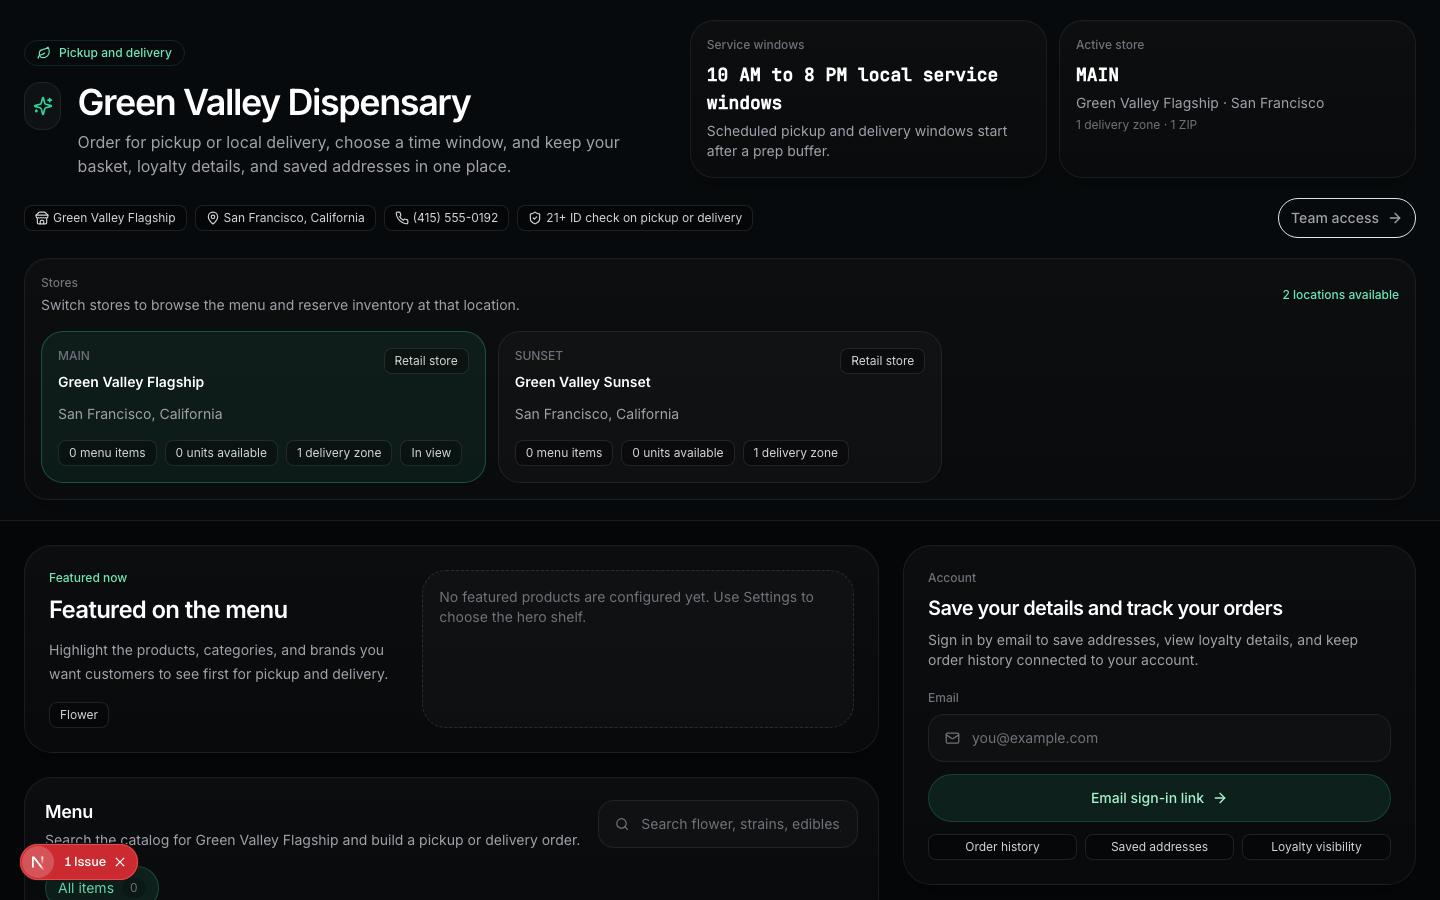The image size is (1440, 900).
Task: Click the leaf icon in Pickup and delivery badge
Action: (44, 53)
